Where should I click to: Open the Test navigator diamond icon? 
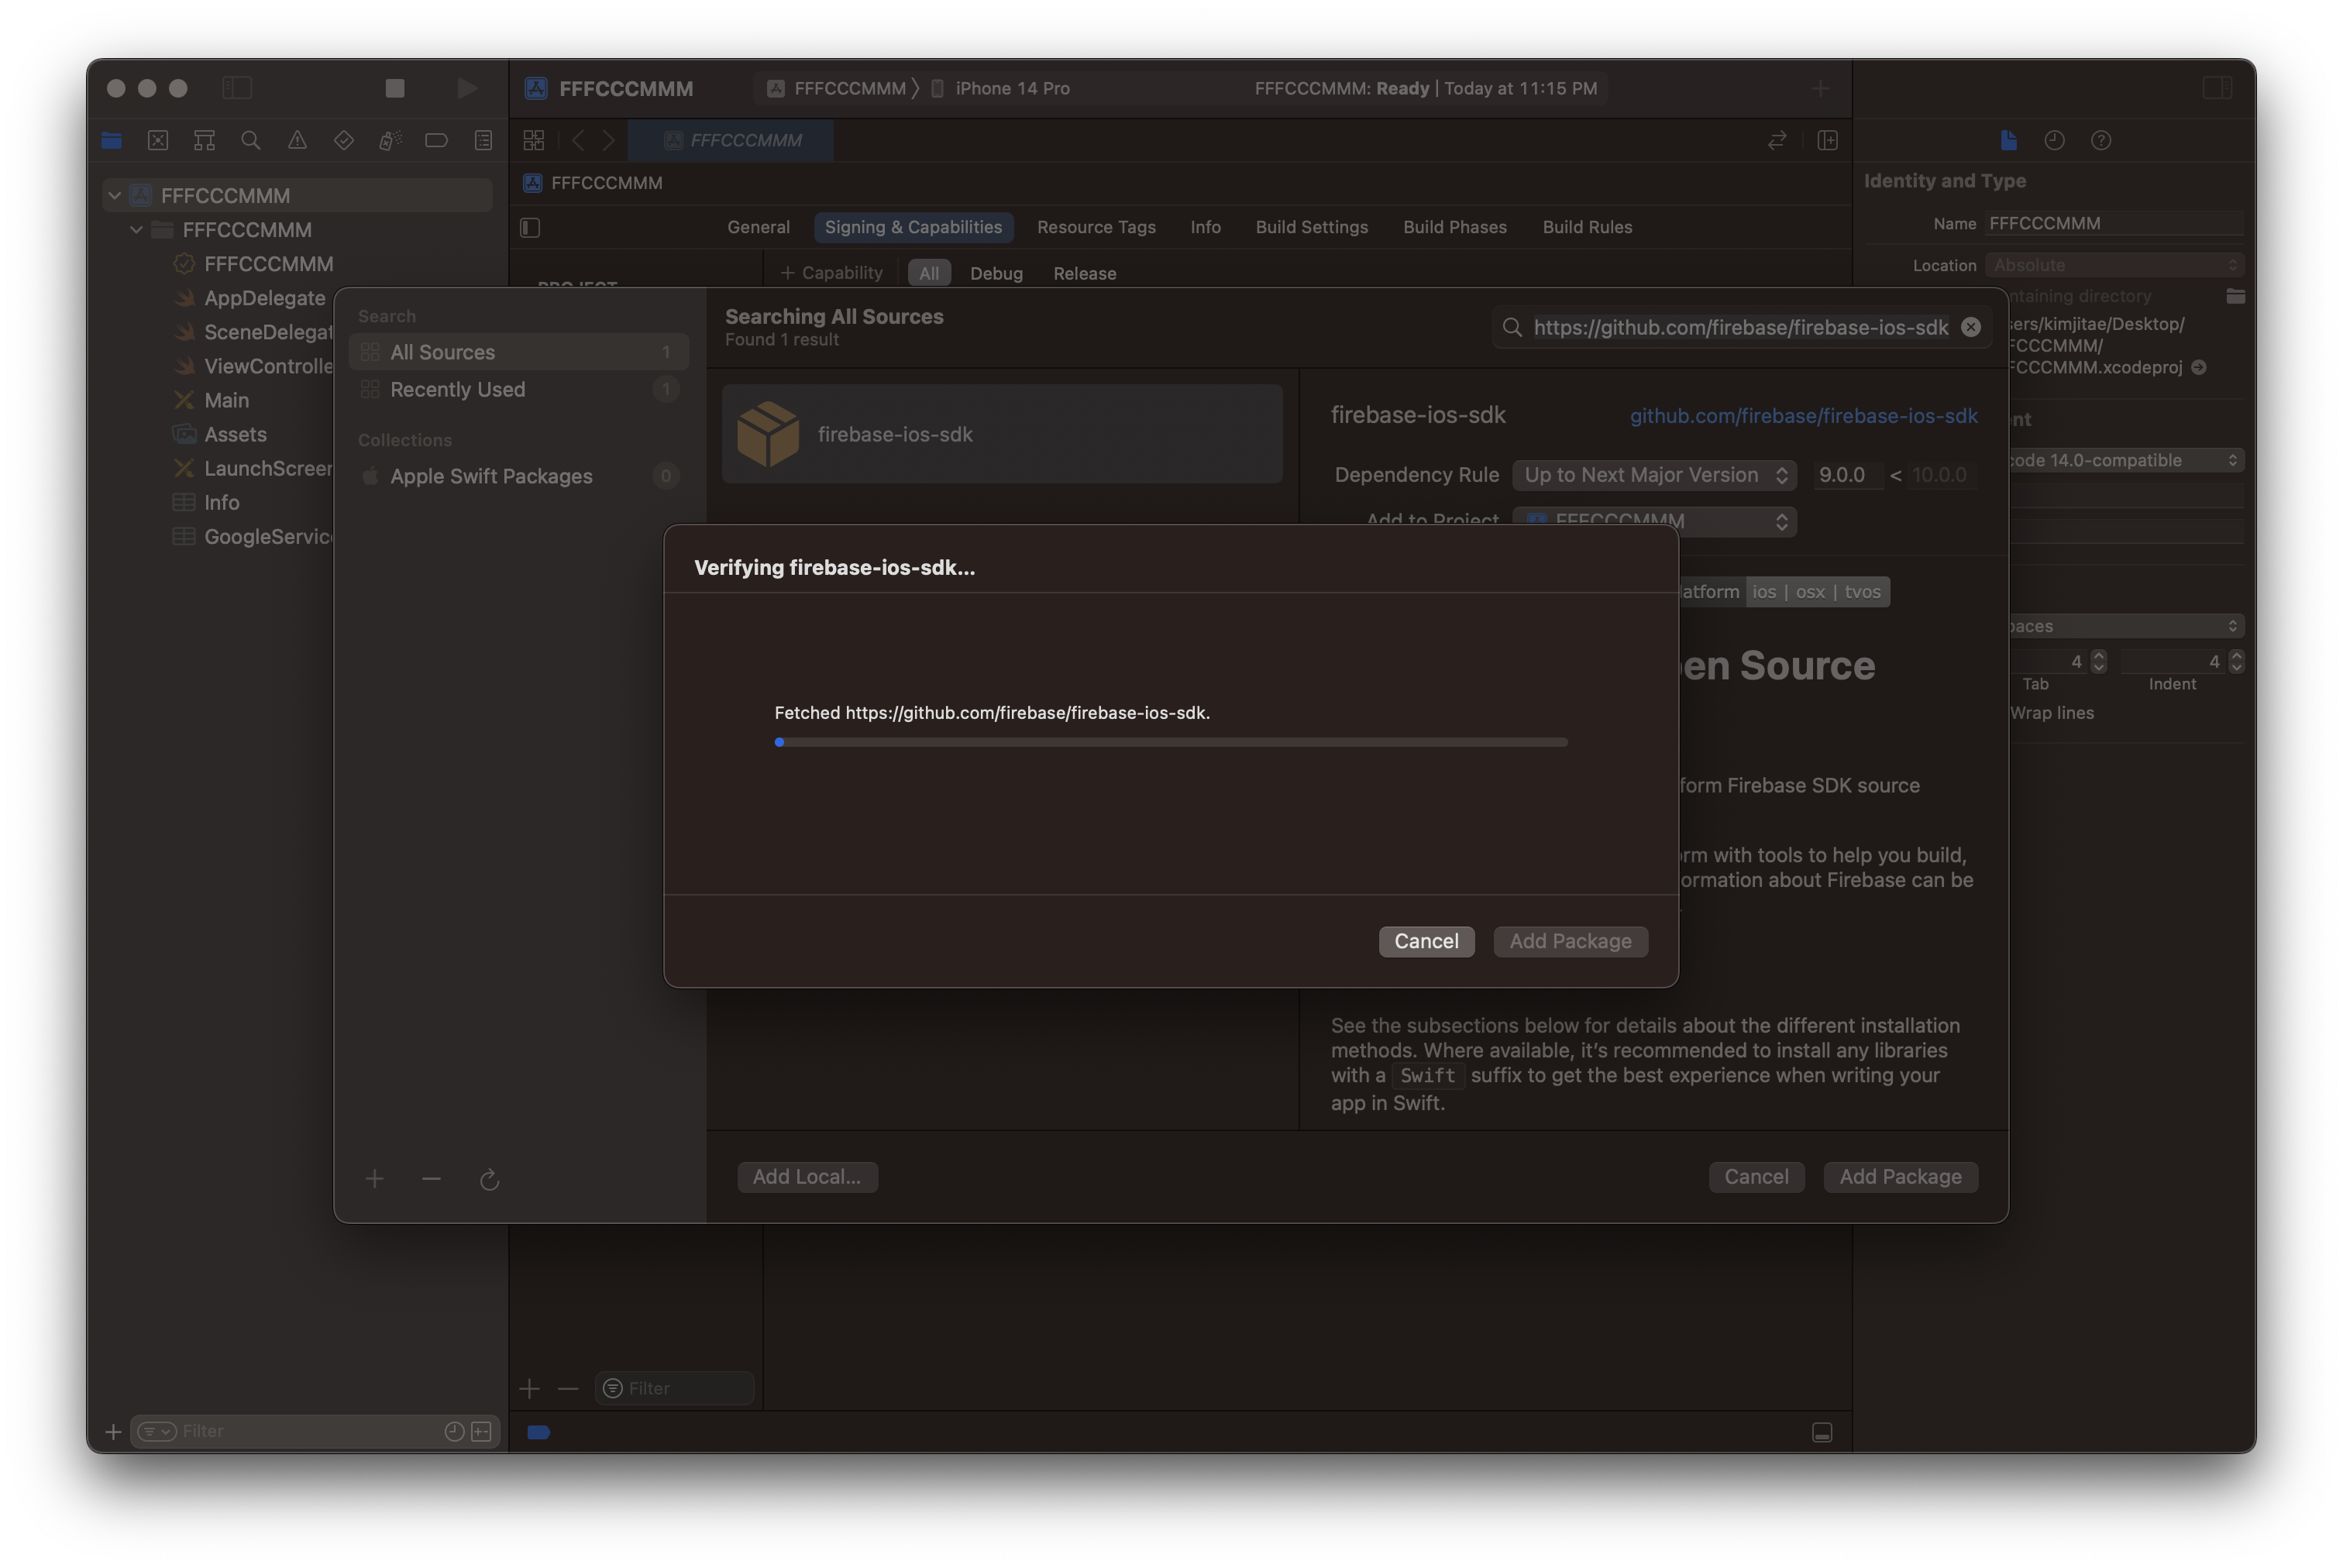pyautogui.click(x=344, y=140)
